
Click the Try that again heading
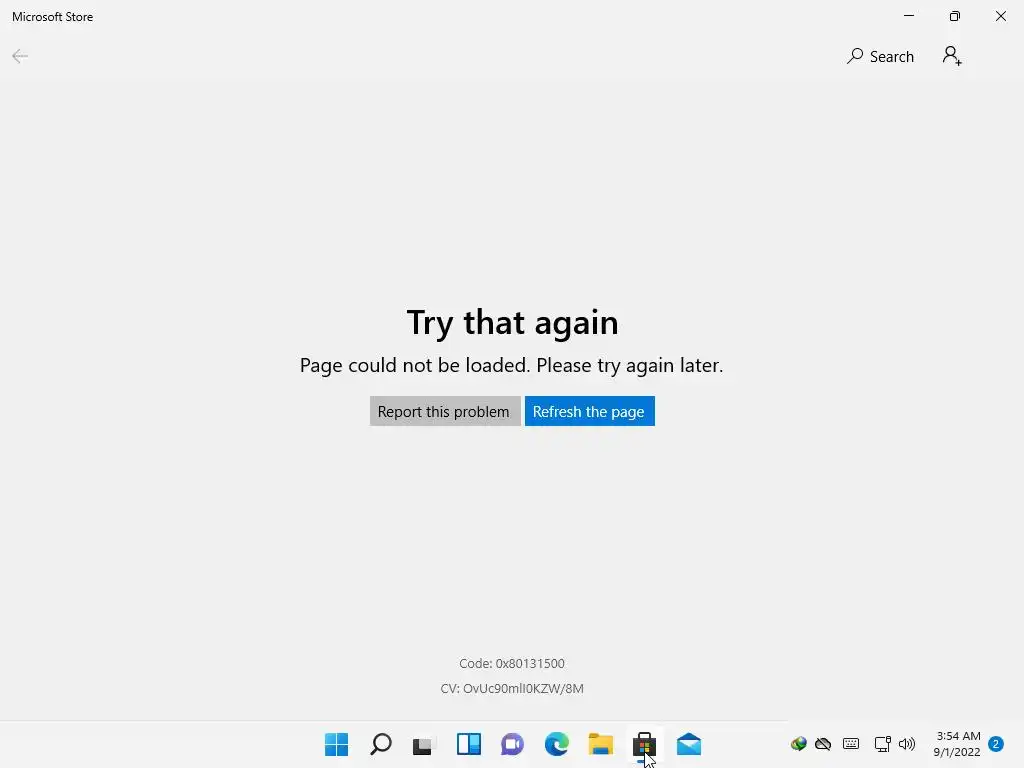tap(513, 323)
